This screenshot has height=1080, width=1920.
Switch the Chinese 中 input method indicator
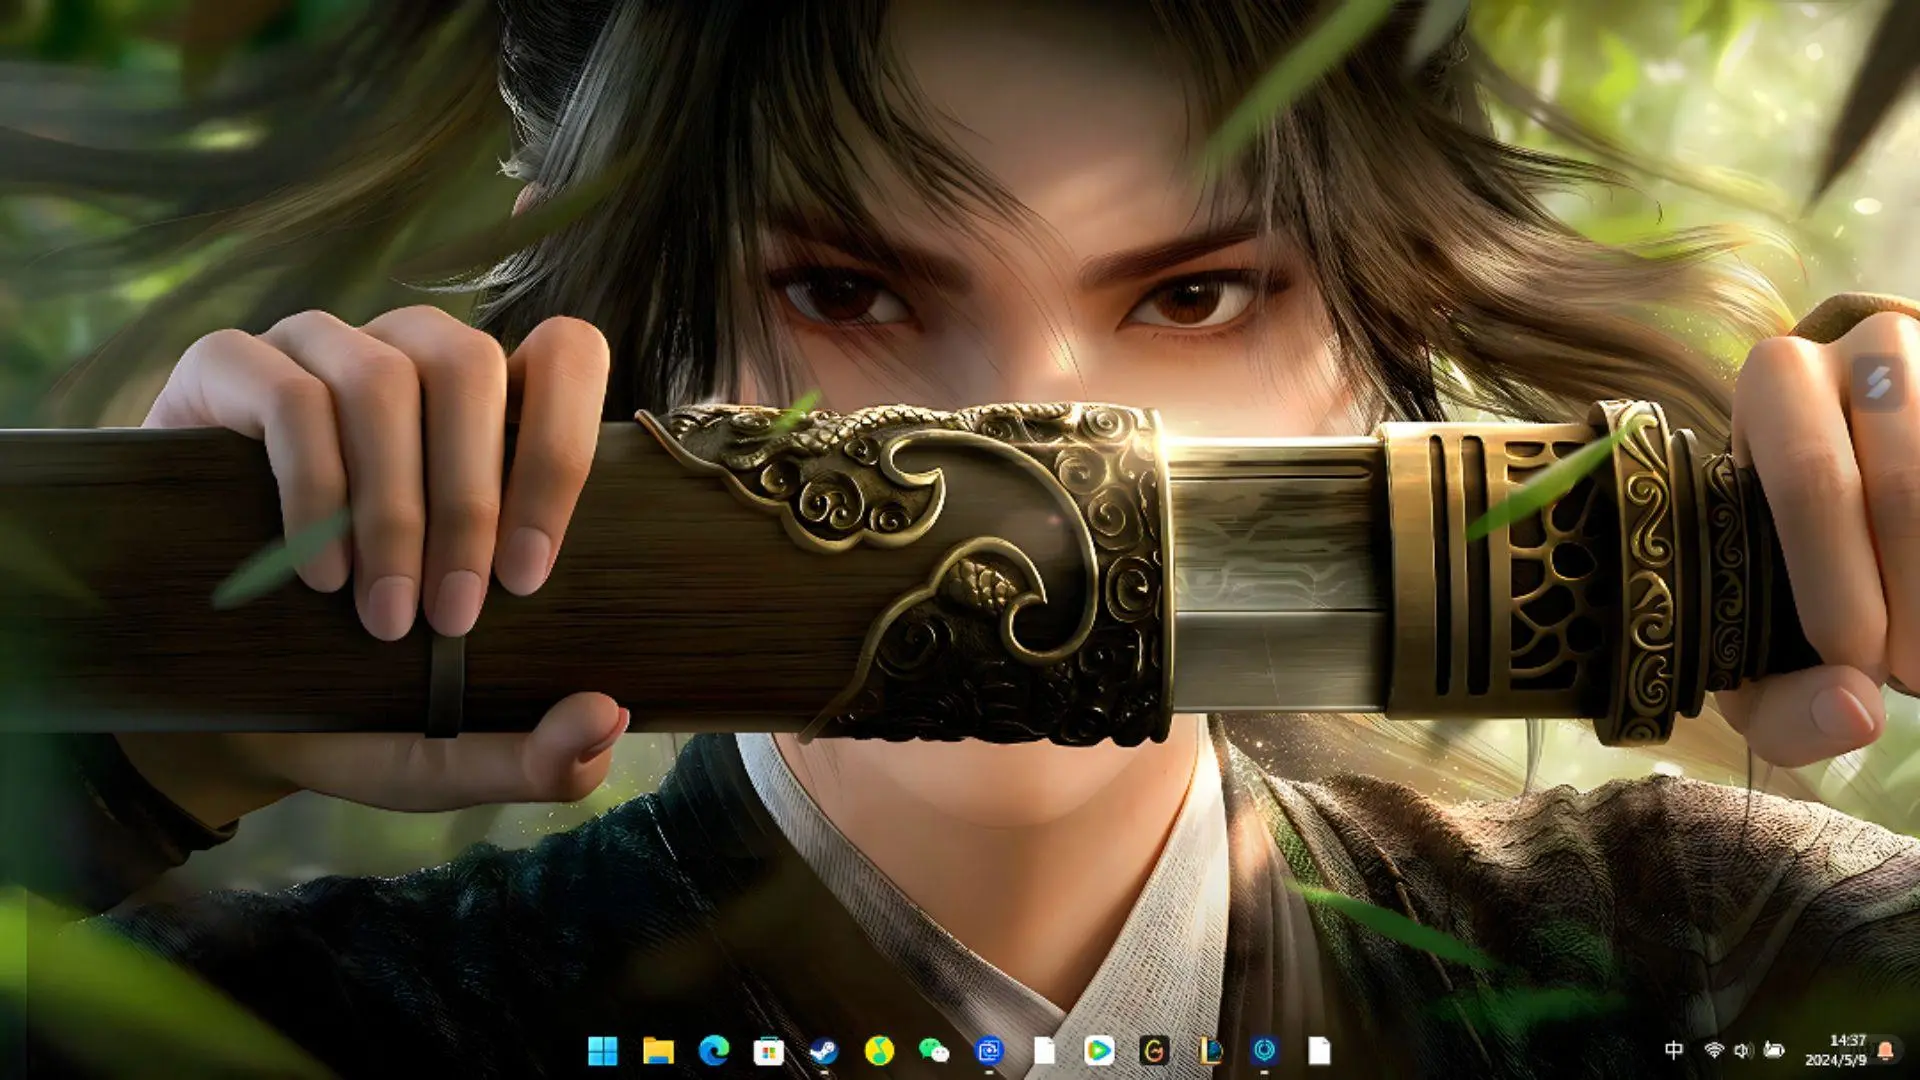[x=1674, y=1050]
